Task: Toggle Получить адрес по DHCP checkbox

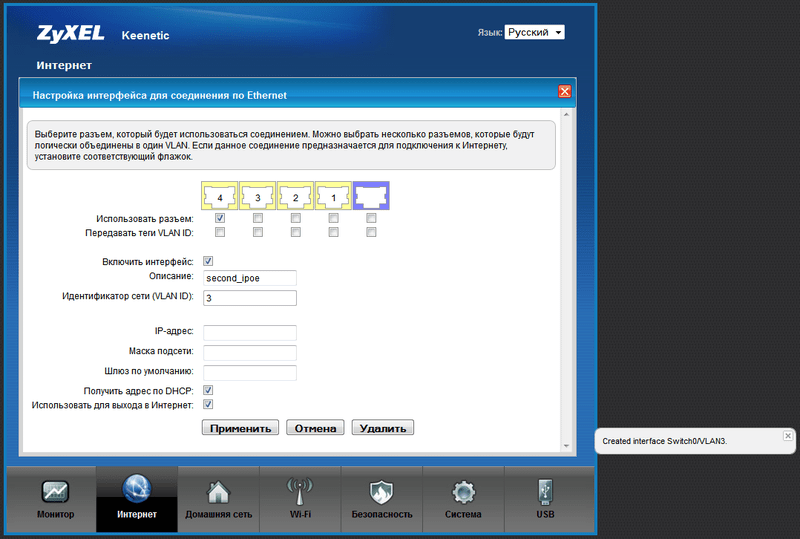Action: pyautogui.click(x=208, y=390)
